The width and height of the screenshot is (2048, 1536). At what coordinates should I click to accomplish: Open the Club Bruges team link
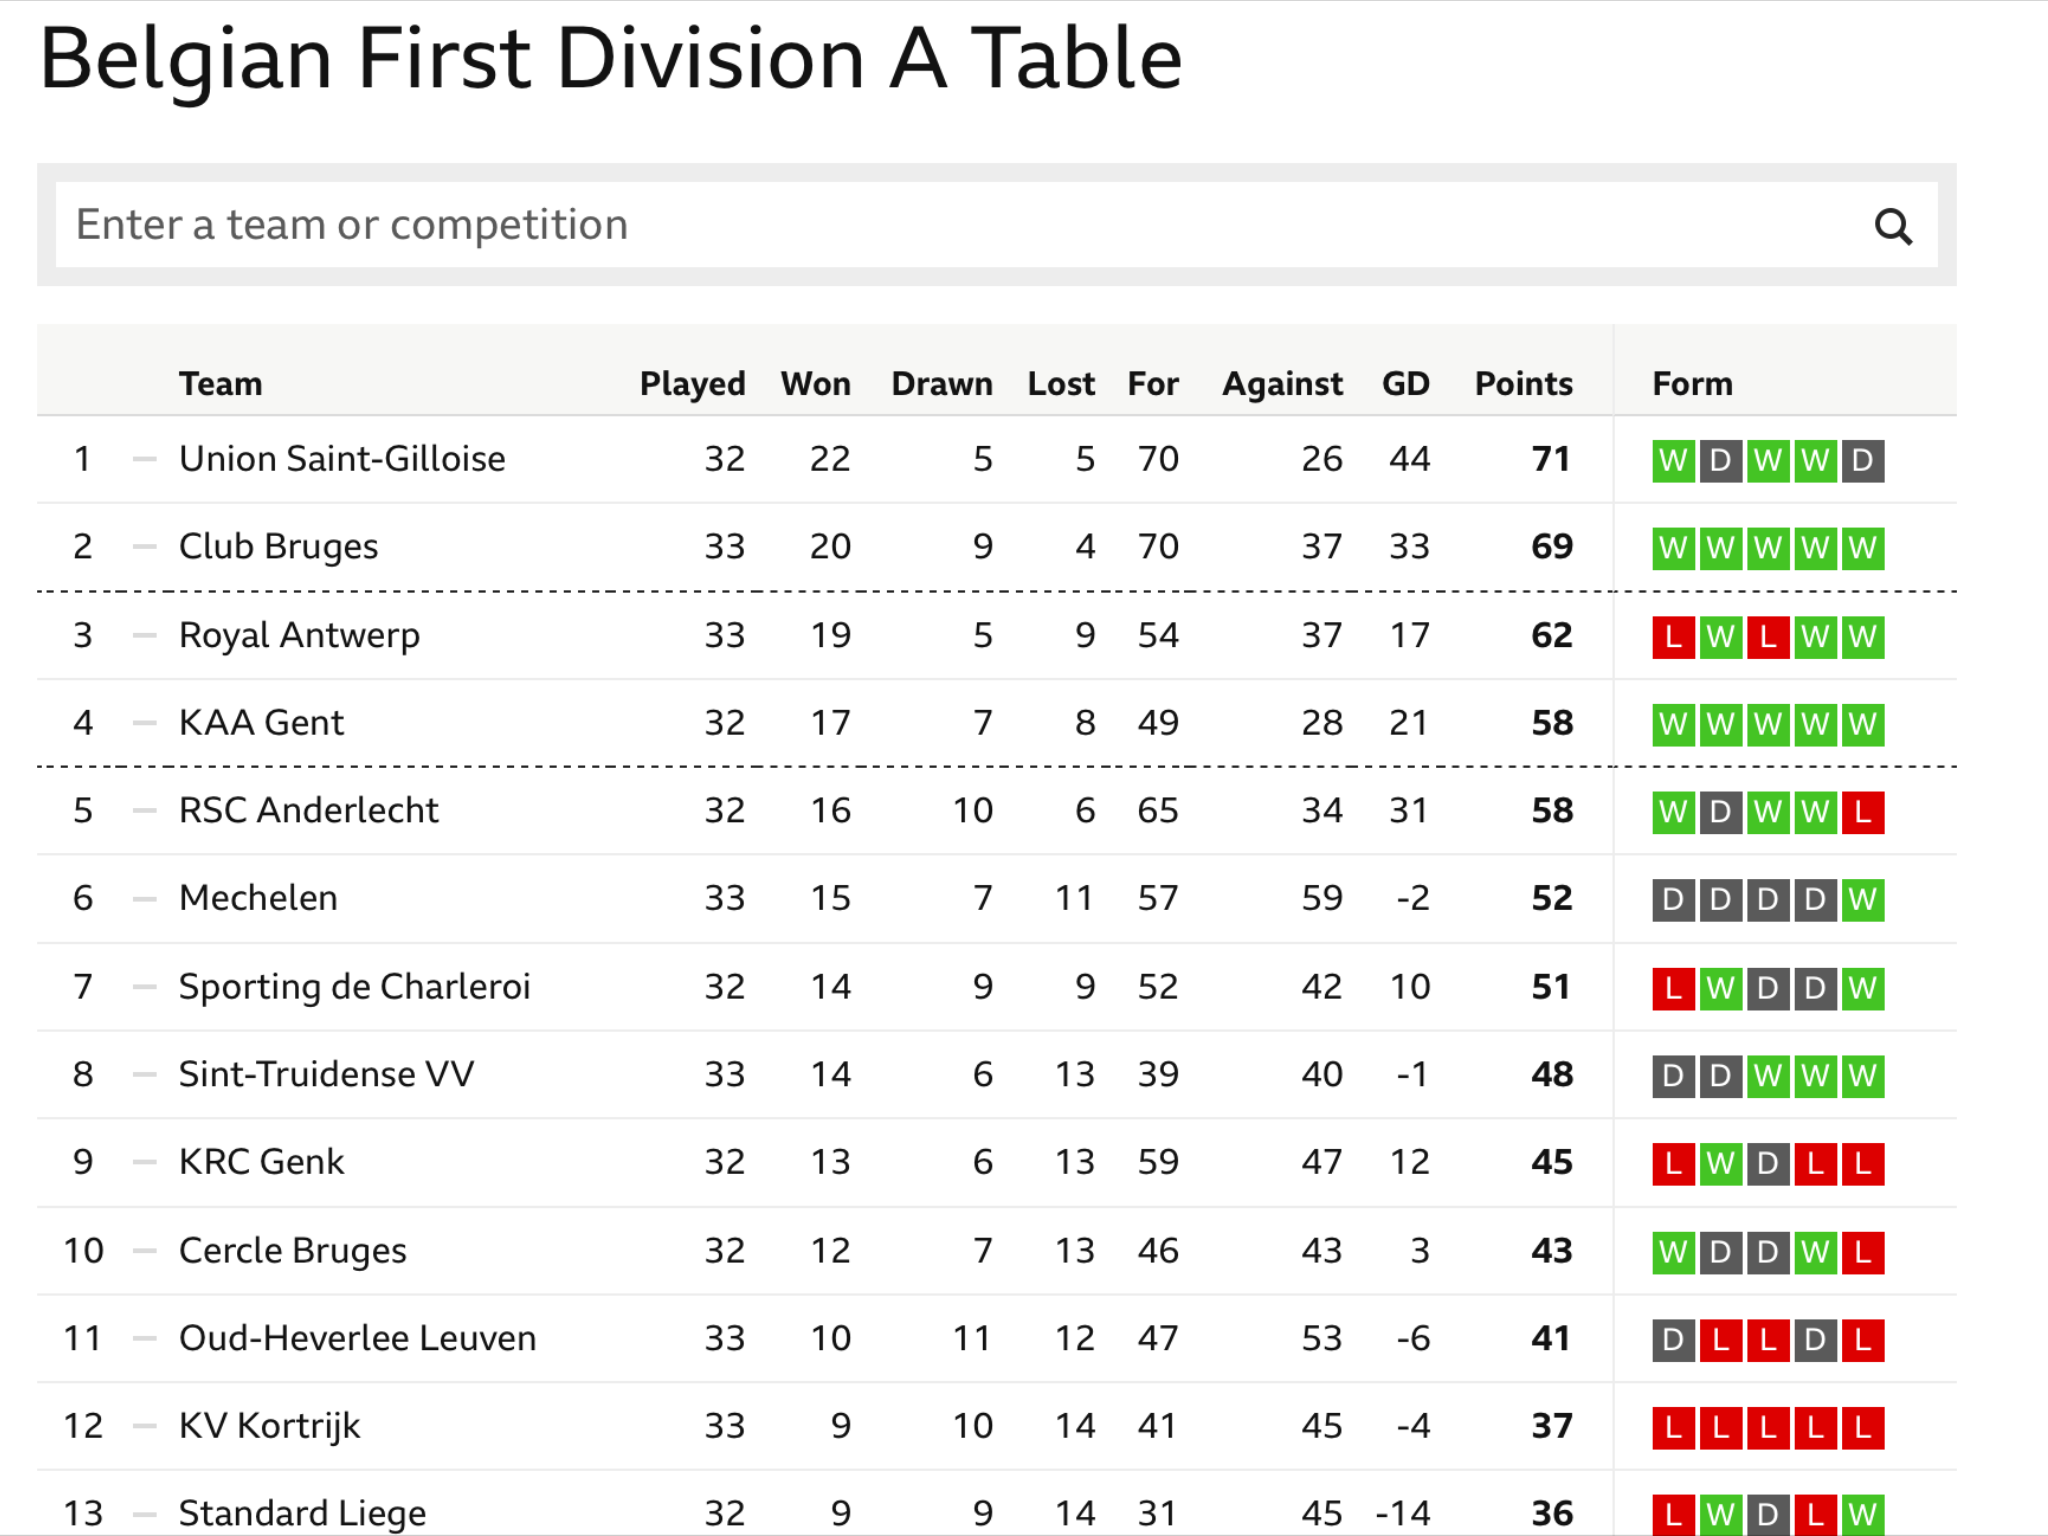point(278,547)
